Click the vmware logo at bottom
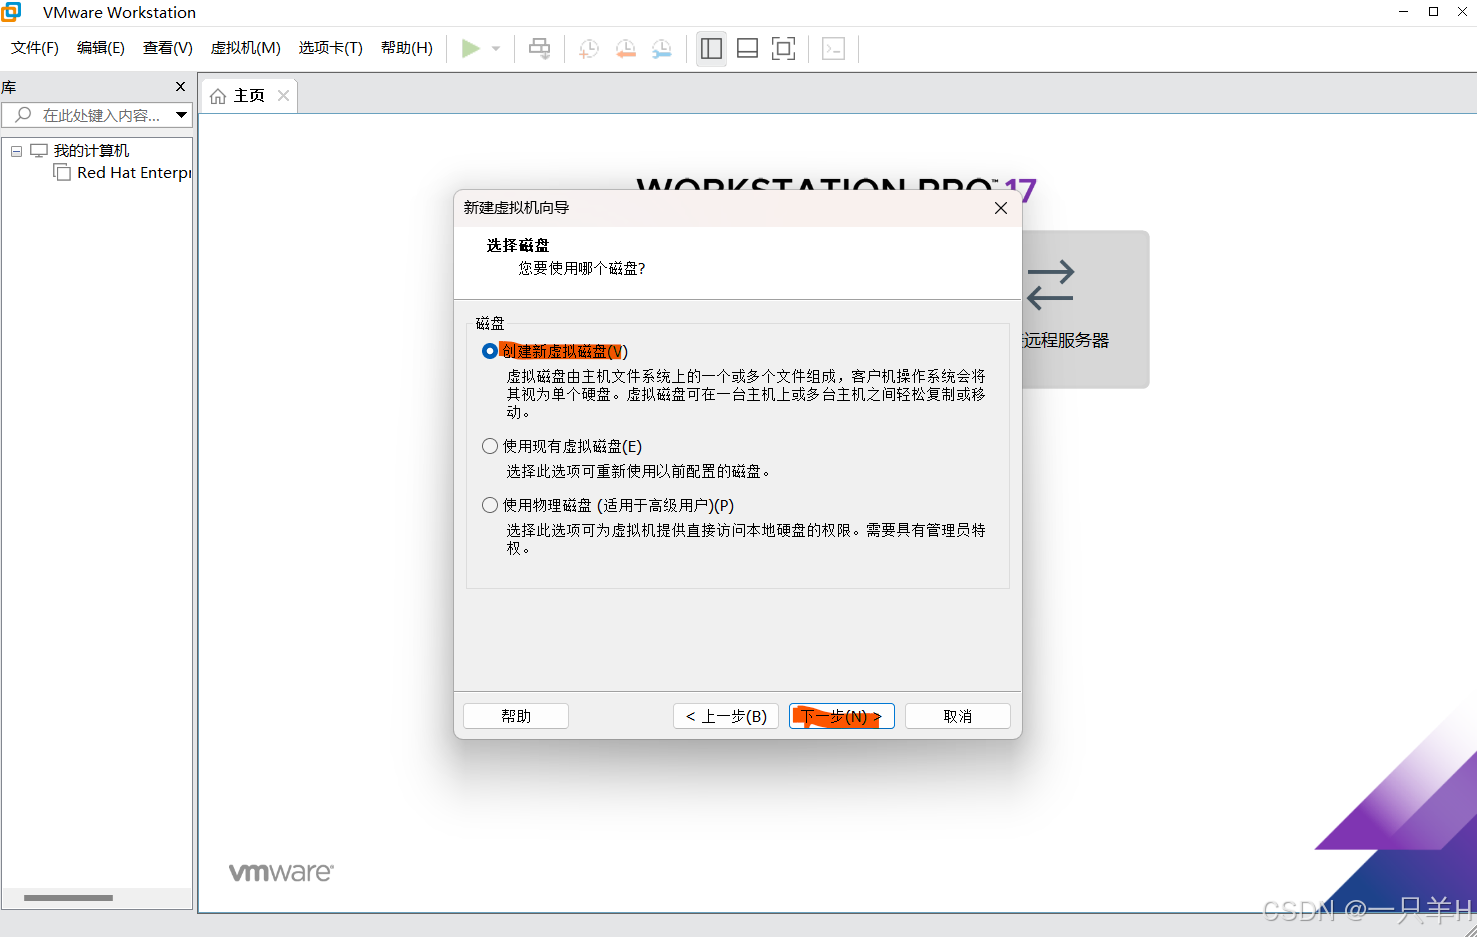Screen dimensions: 1477x937 coord(281,872)
